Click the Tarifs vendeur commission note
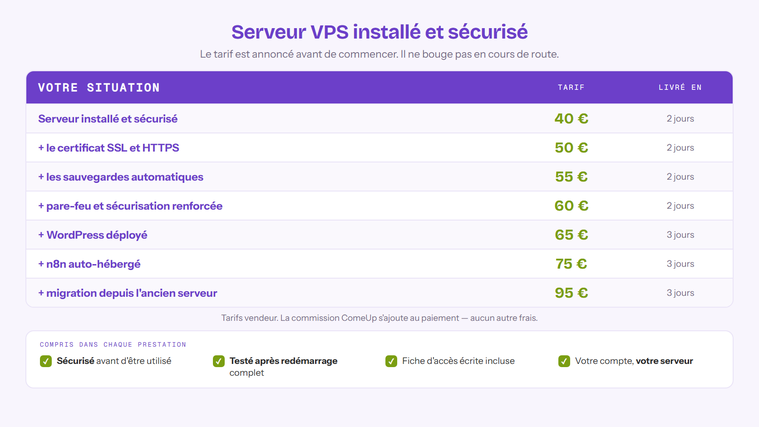This screenshot has height=427, width=759. point(380,318)
